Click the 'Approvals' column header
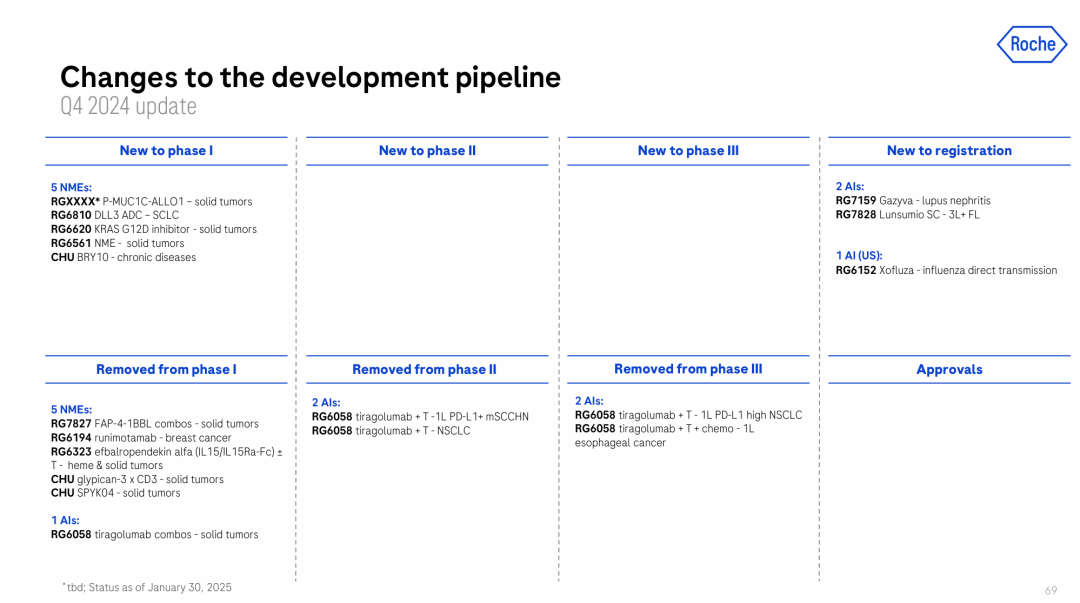This screenshot has height=603, width=1080. (x=949, y=370)
